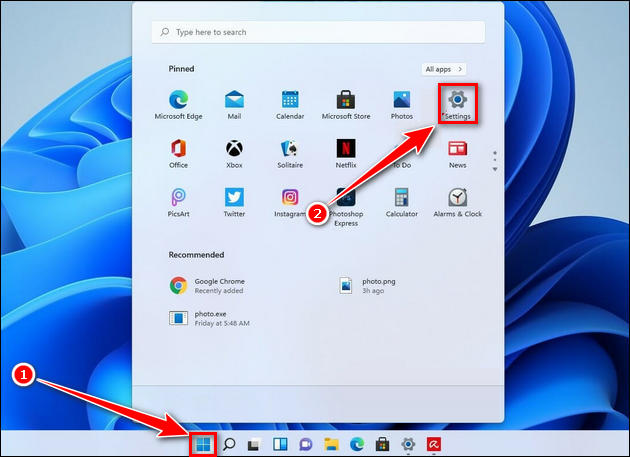
Task: Open the Calculator app
Action: coord(402,203)
